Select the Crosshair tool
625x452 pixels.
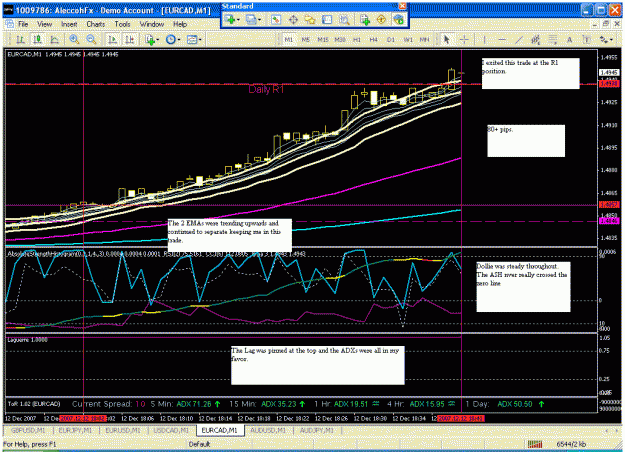464,39
